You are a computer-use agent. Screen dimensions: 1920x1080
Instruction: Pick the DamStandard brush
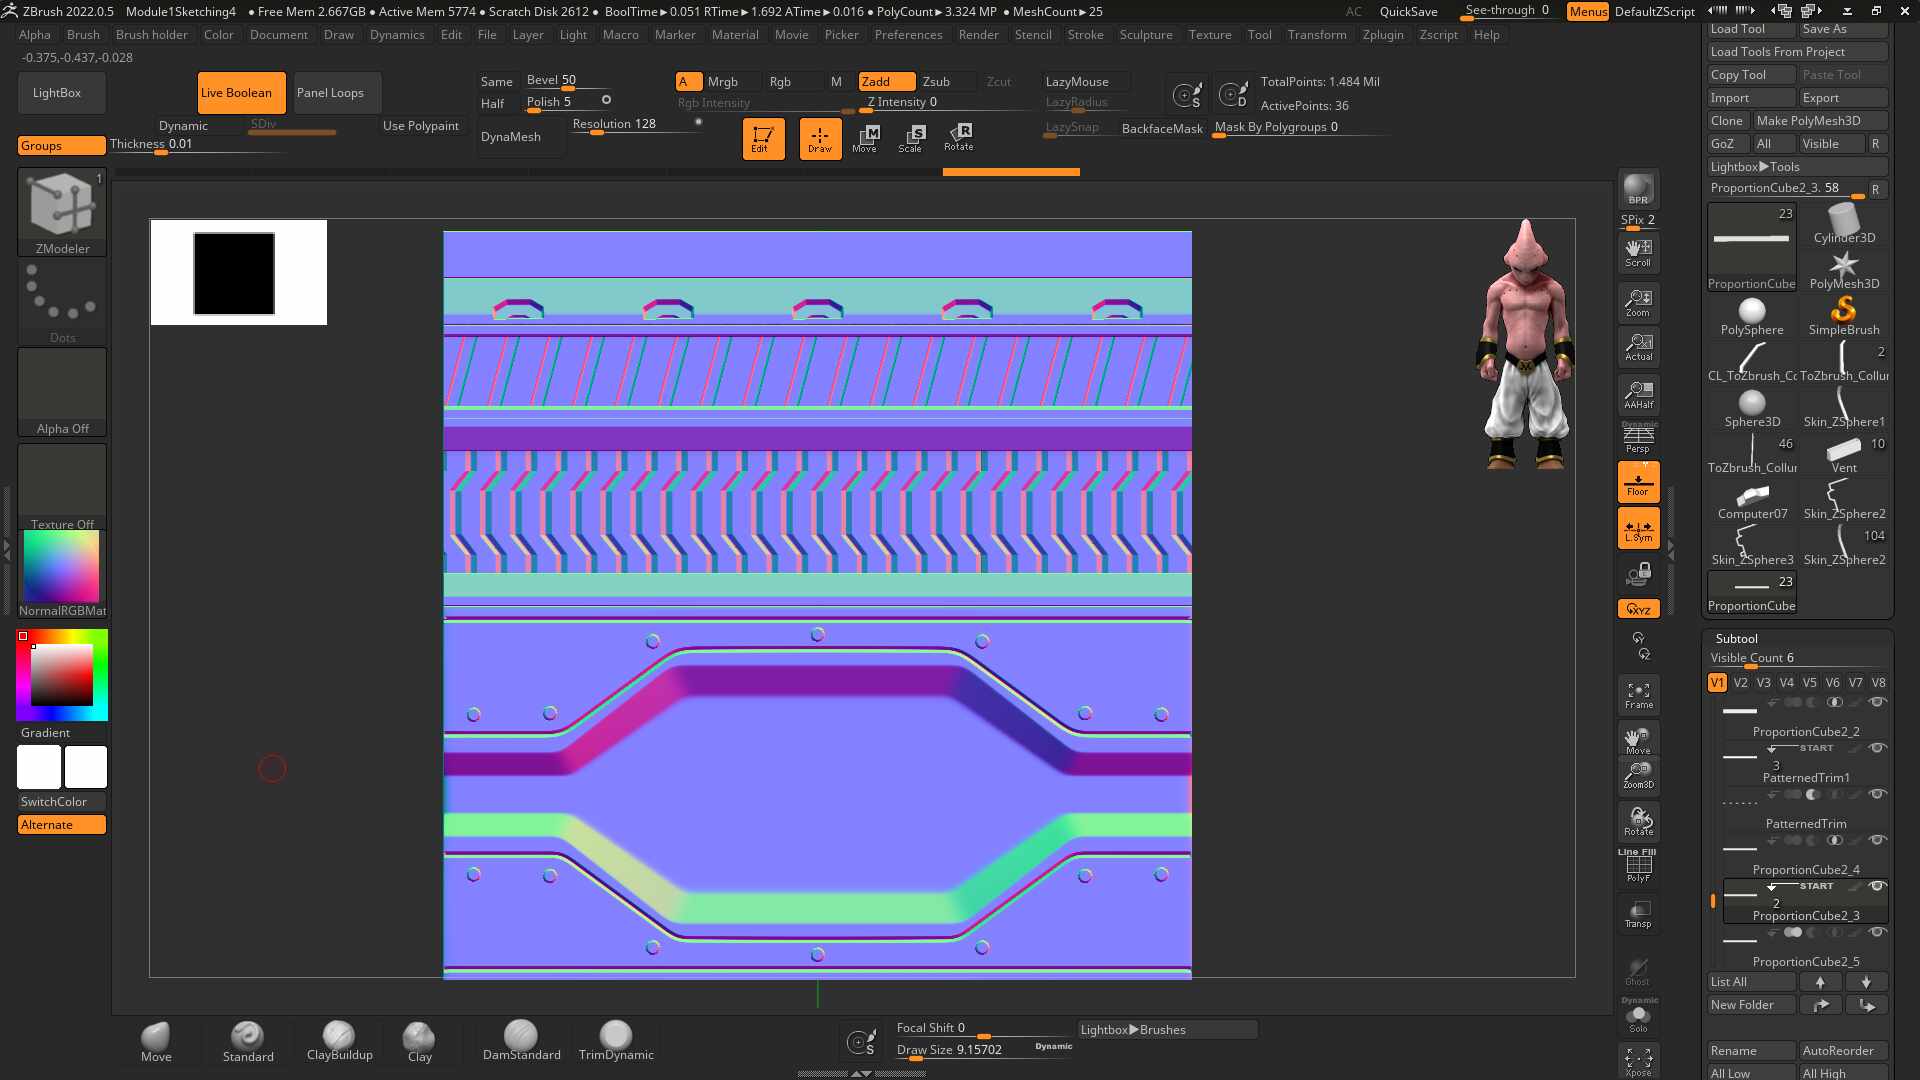(x=521, y=1041)
